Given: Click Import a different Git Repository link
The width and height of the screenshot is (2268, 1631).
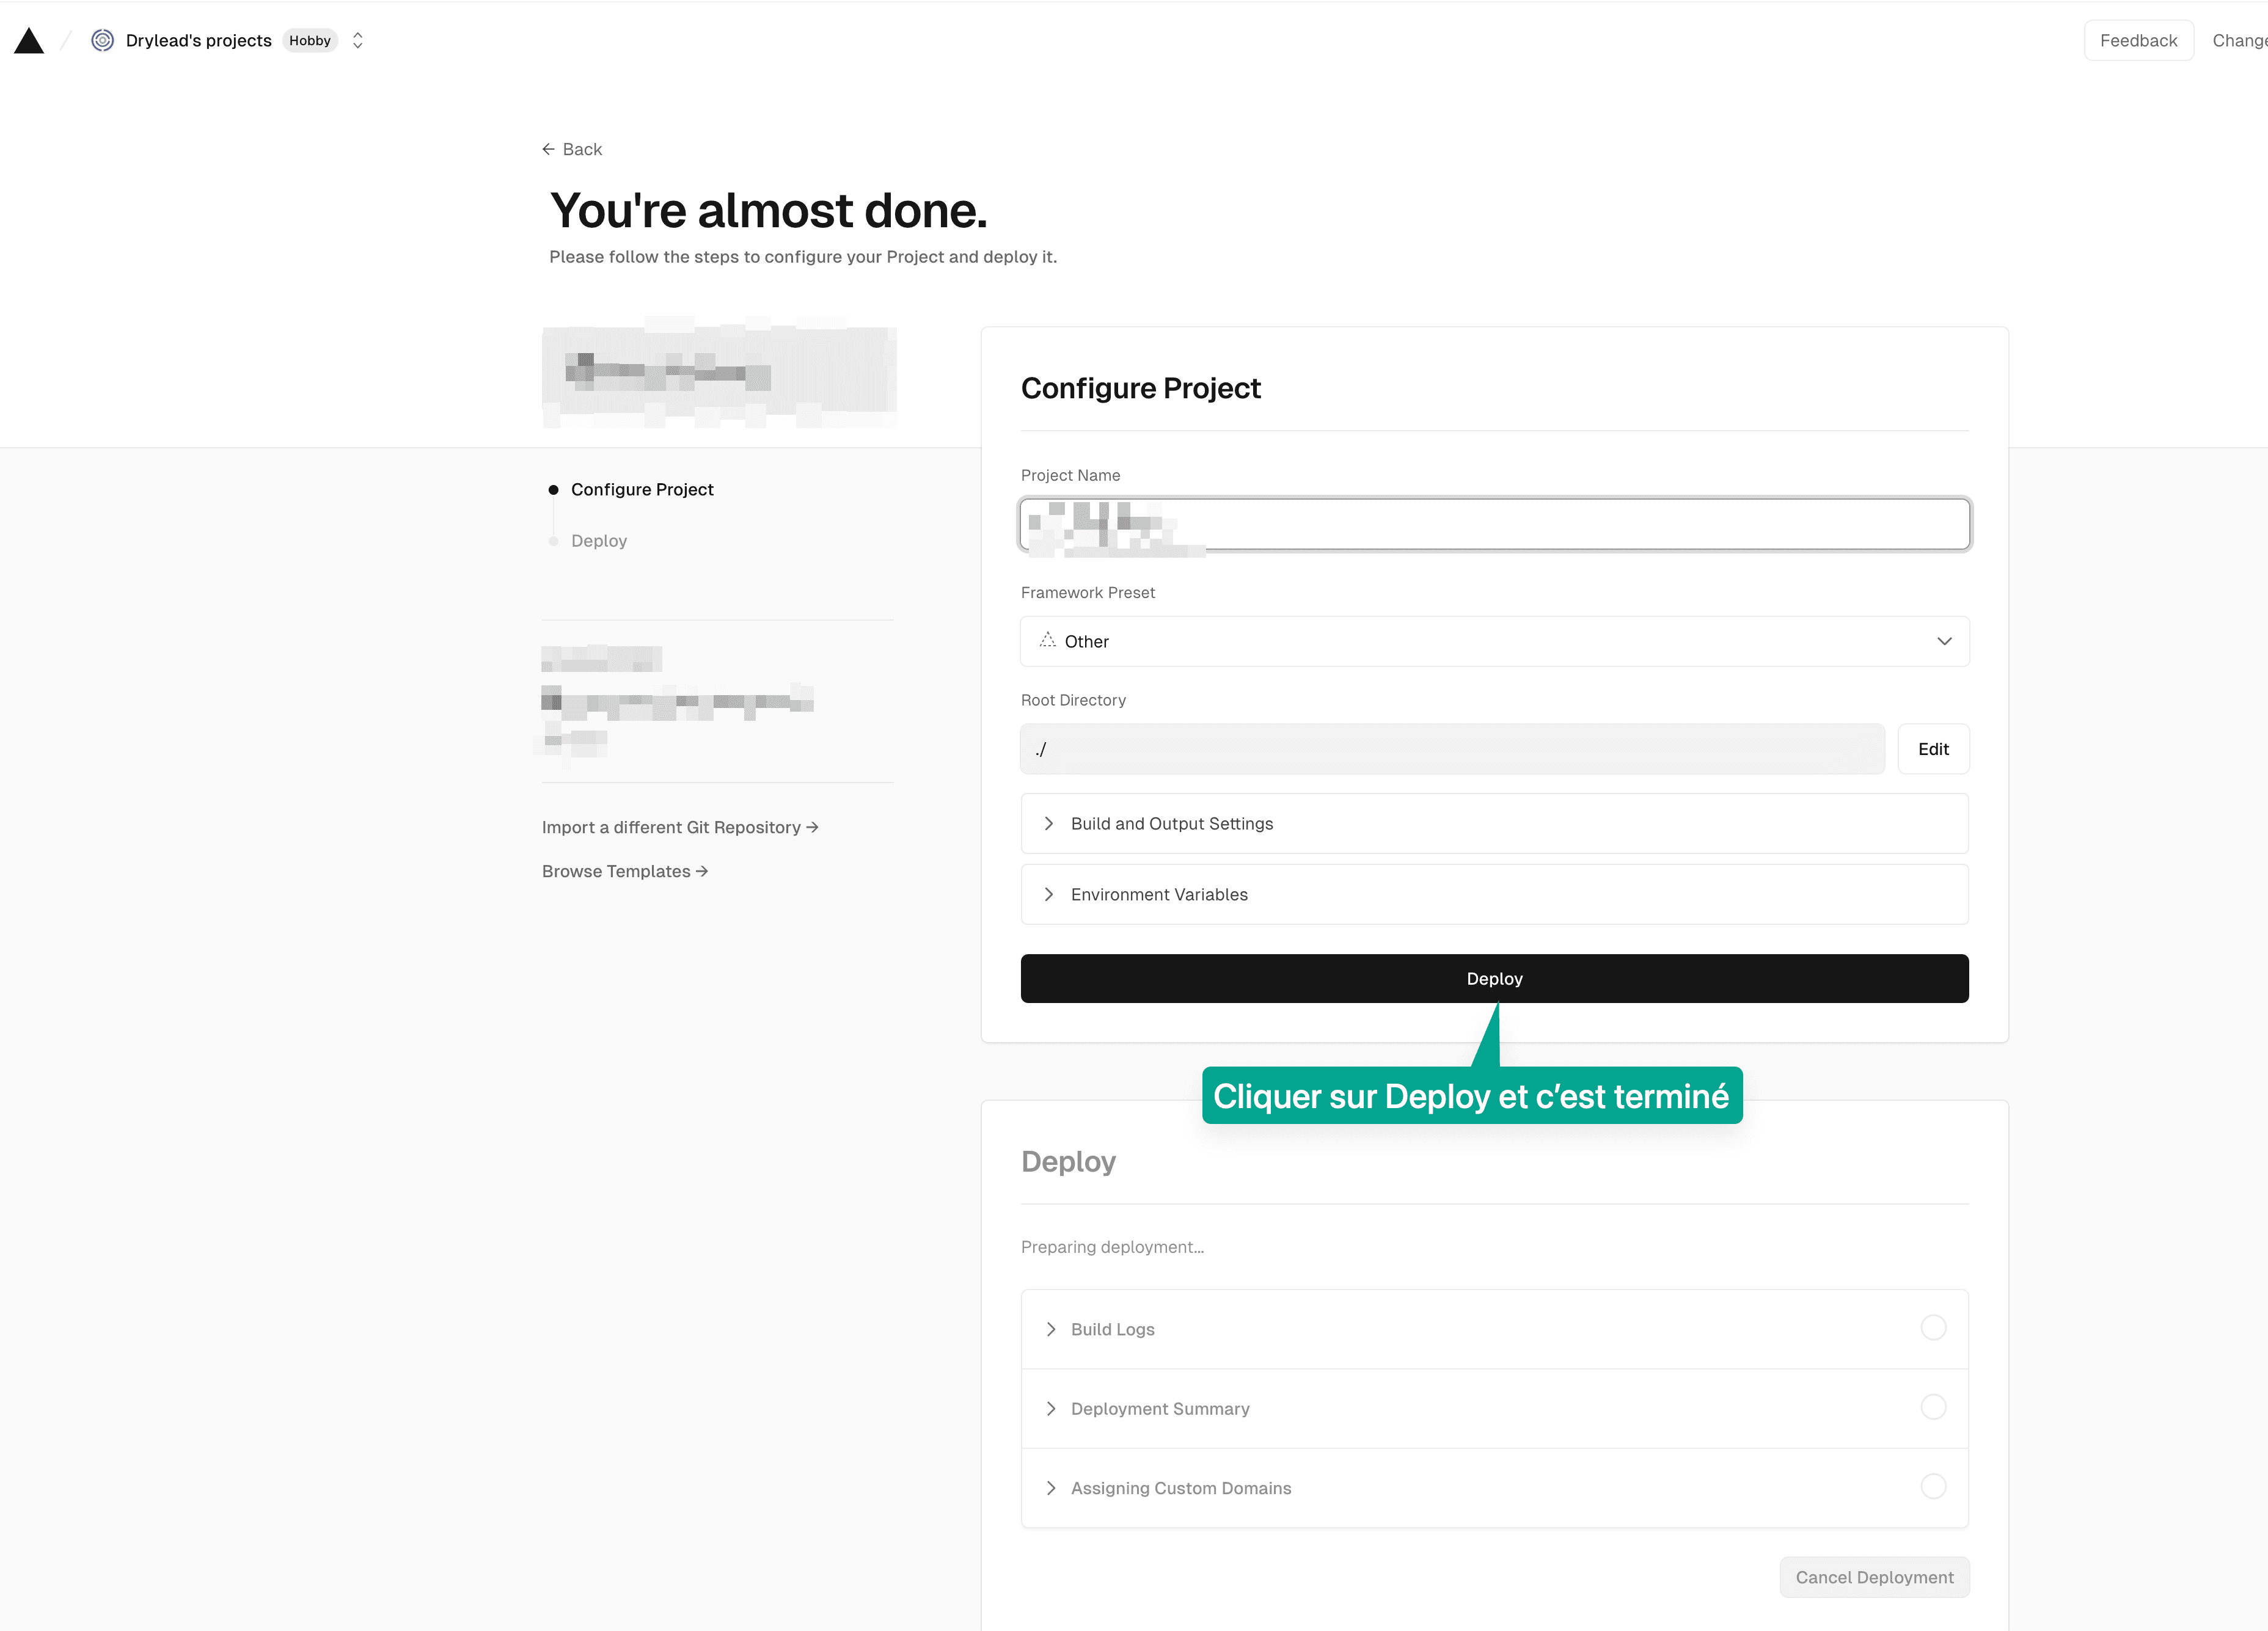Looking at the screenshot, I should coord(680,827).
